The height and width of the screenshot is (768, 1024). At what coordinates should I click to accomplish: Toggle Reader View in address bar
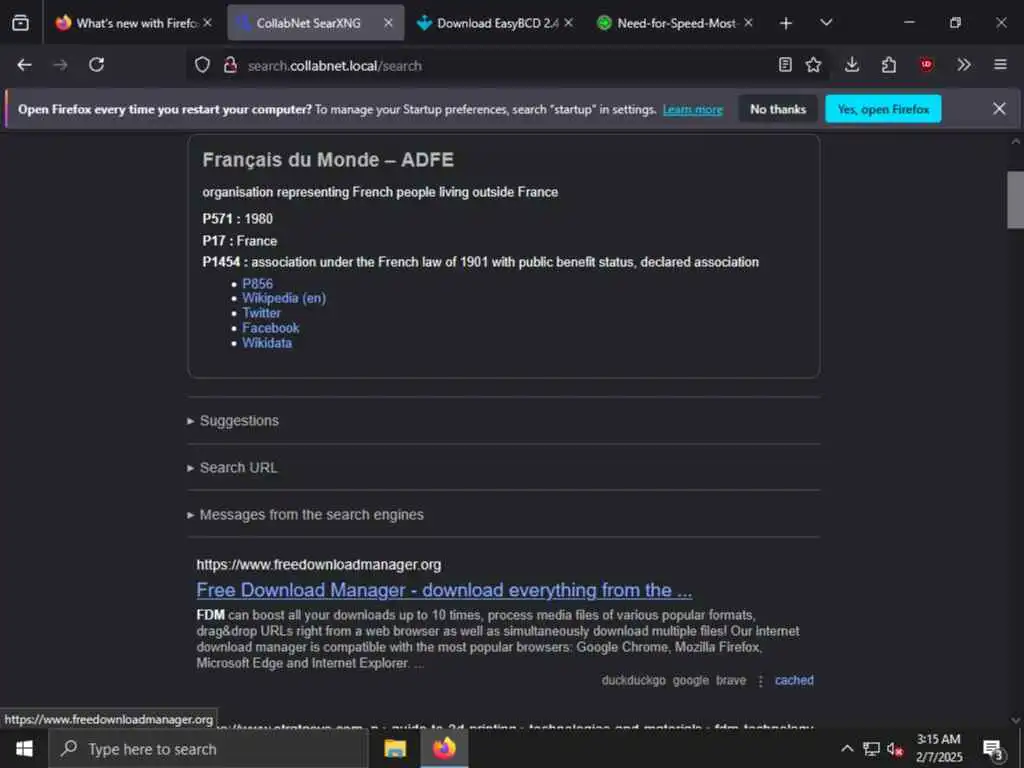[785, 65]
